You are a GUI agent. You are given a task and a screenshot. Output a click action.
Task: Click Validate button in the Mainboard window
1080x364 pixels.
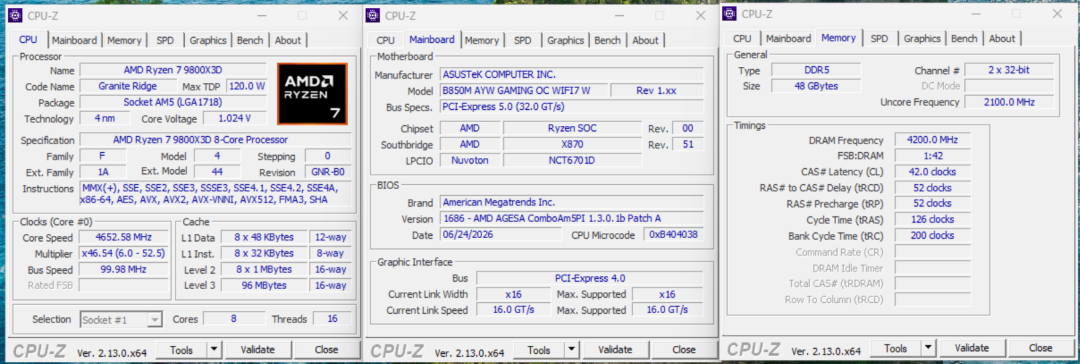(615, 350)
